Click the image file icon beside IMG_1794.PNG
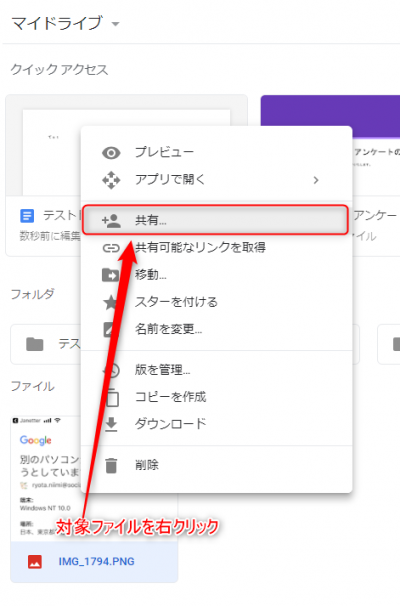The height and width of the screenshot is (606, 400). coord(35,562)
